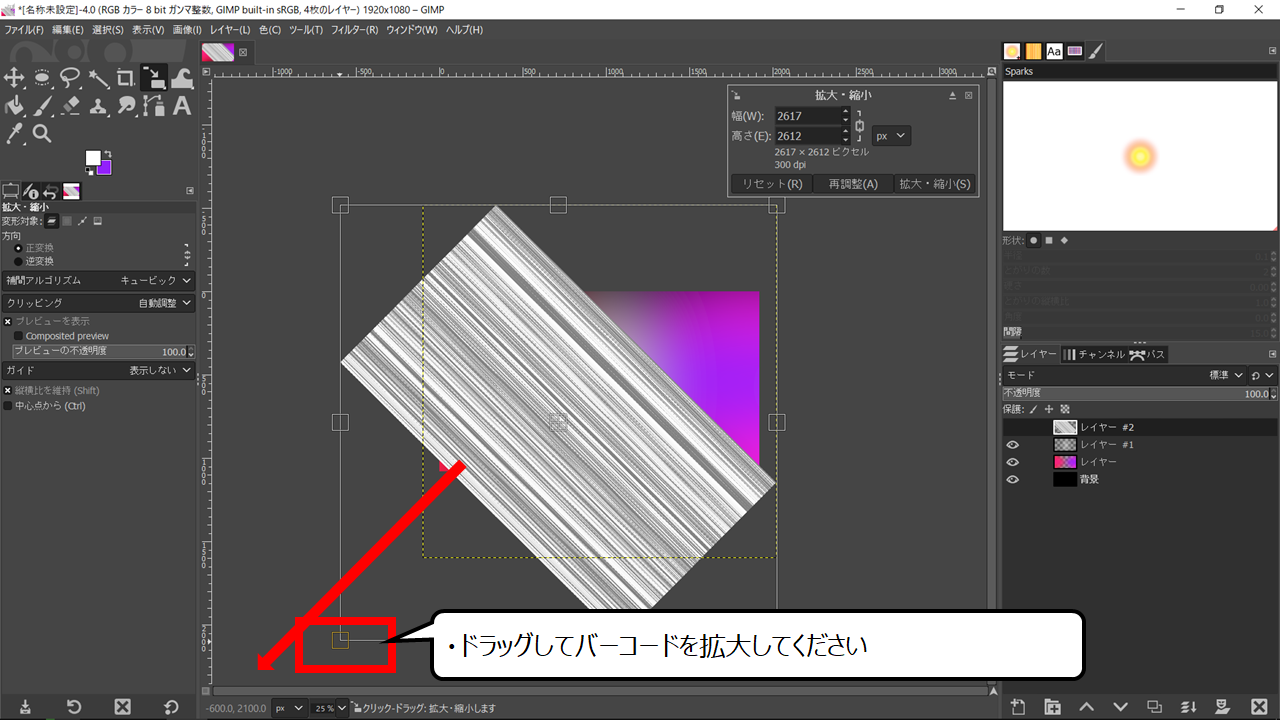Open フィルター(R) menu
1280x720 pixels.
click(355, 30)
